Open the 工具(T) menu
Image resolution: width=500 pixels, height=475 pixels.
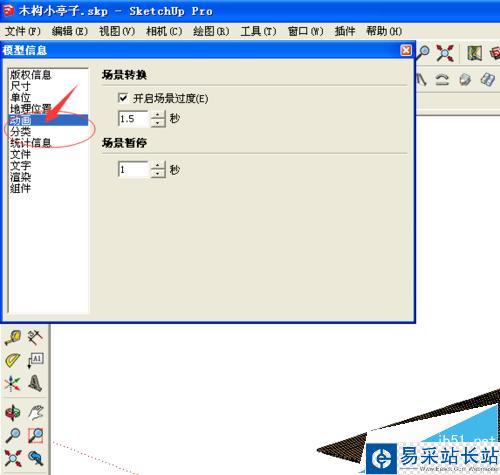[x=258, y=31]
